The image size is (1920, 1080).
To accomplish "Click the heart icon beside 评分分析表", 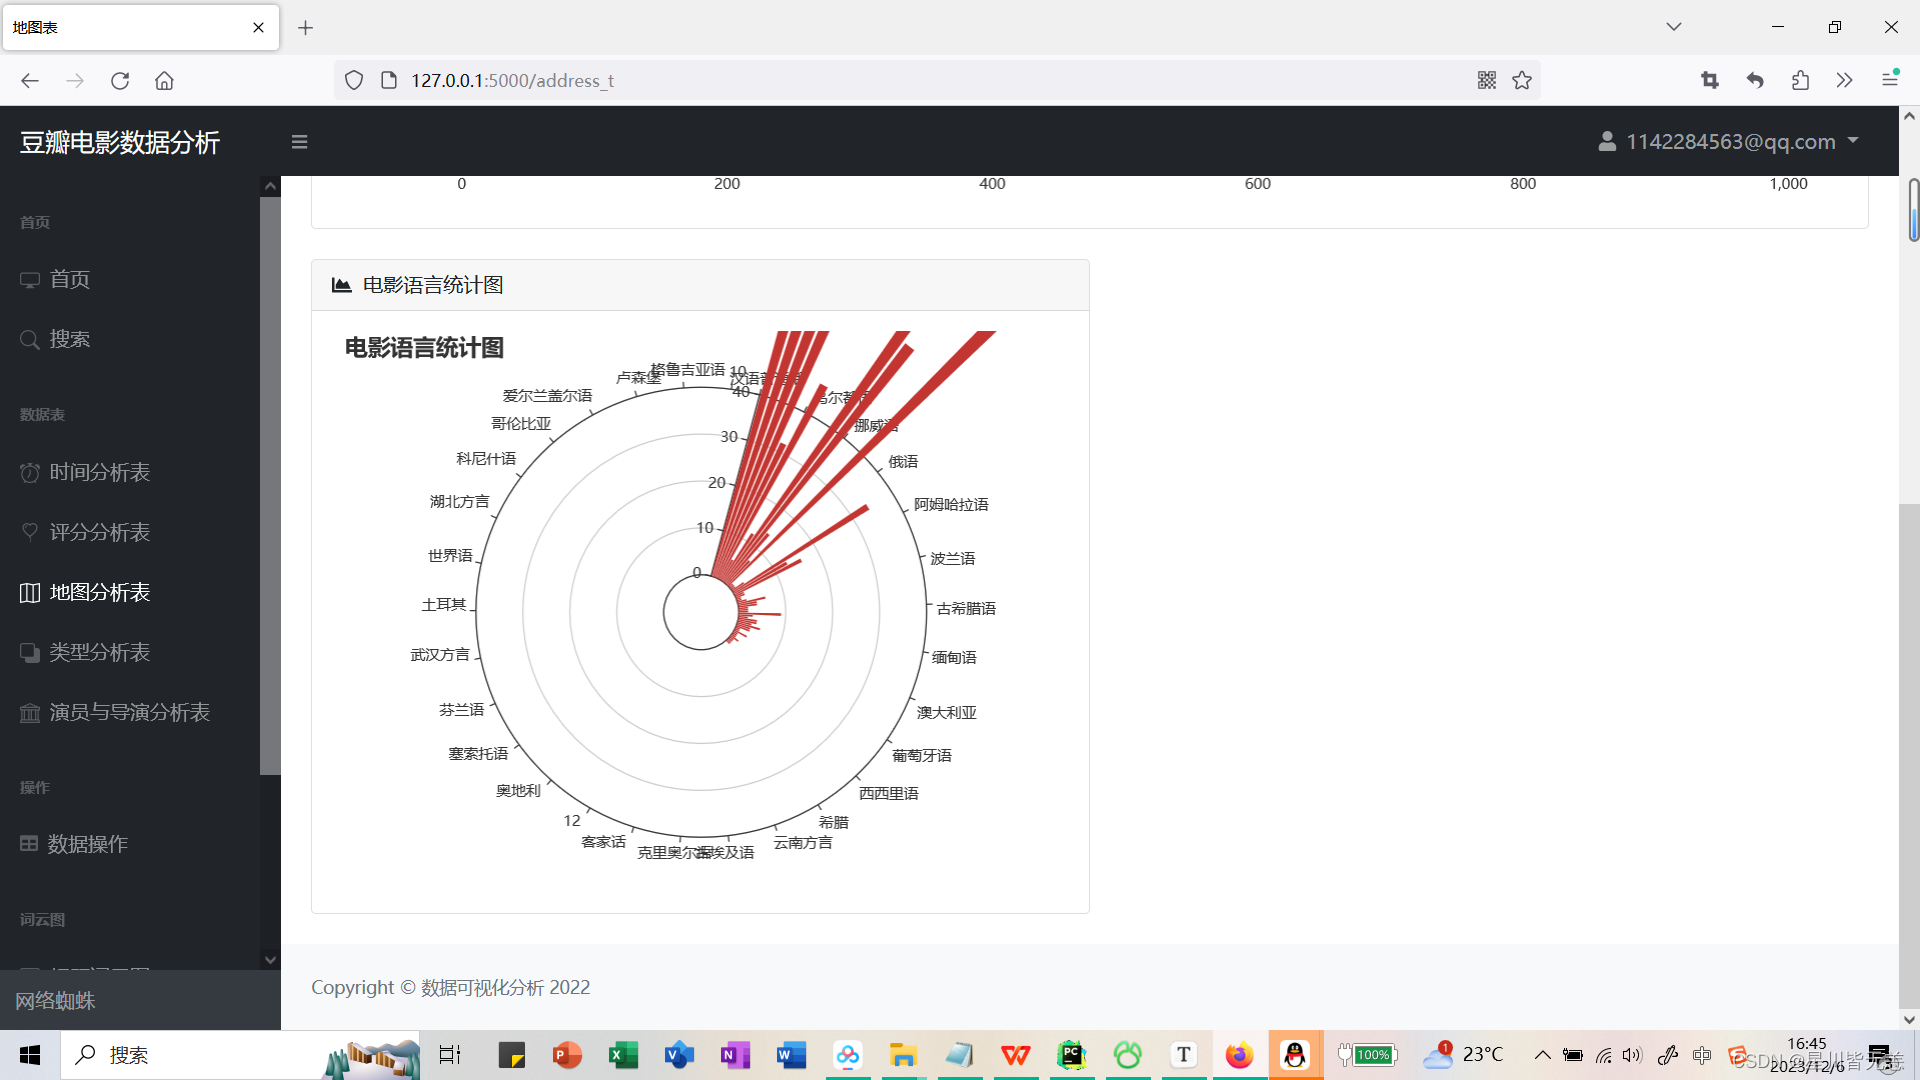I will [x=30, y=532].
